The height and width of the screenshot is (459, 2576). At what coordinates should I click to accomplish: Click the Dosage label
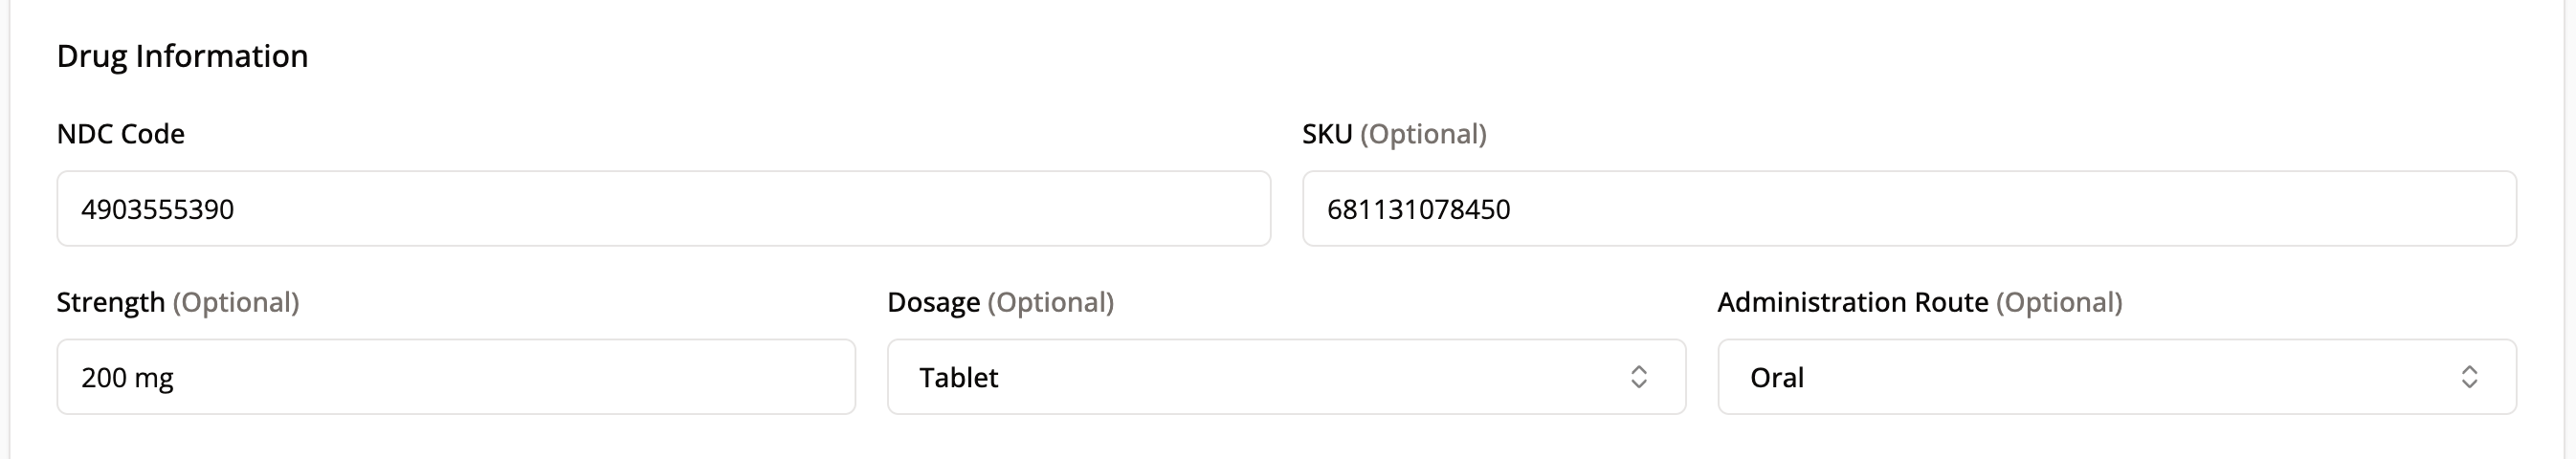[933, 302]
